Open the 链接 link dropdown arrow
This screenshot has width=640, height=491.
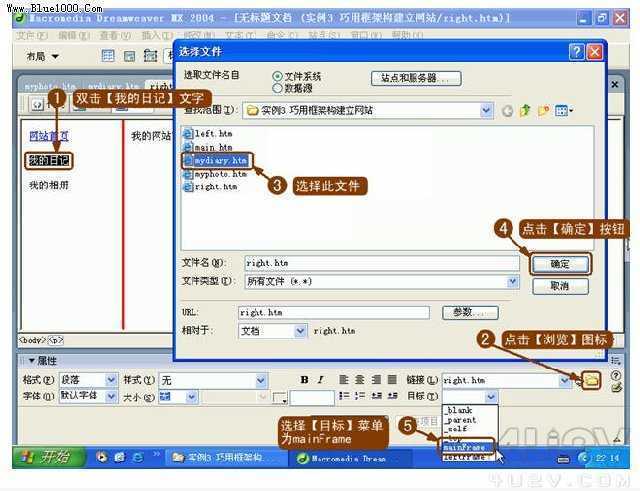click(x=564, y=380)
